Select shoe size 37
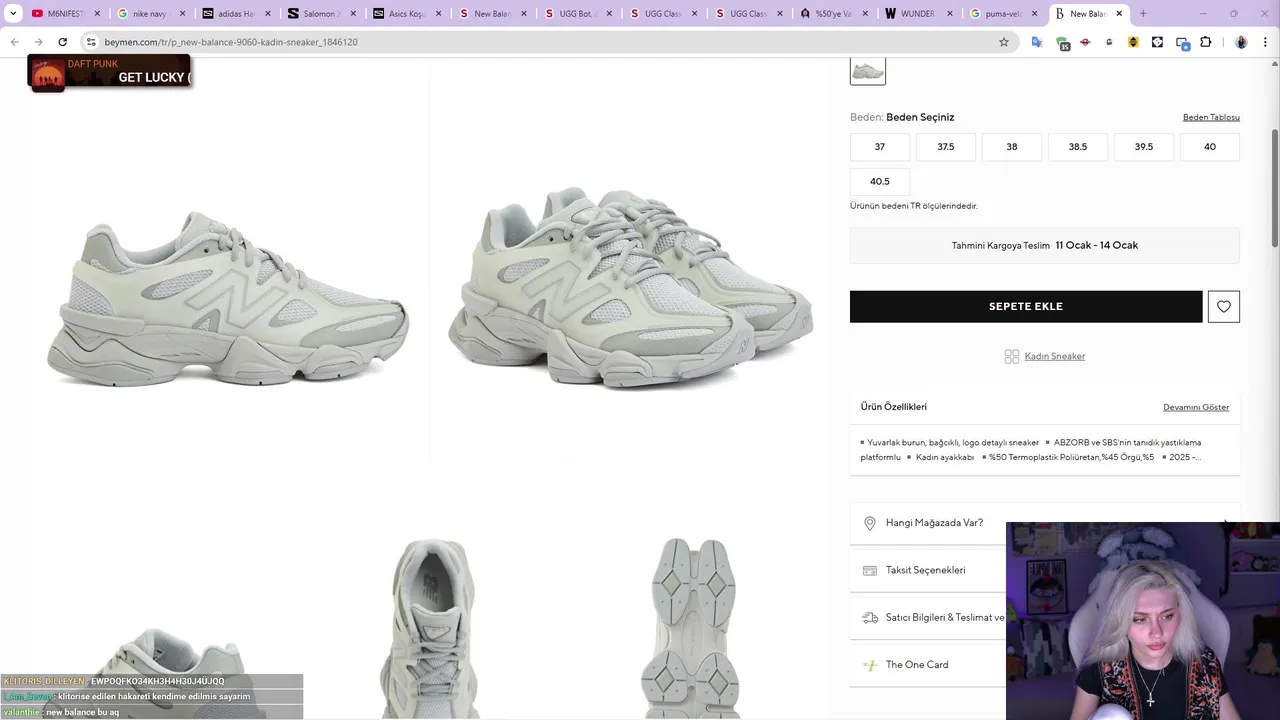 [880, 147]
